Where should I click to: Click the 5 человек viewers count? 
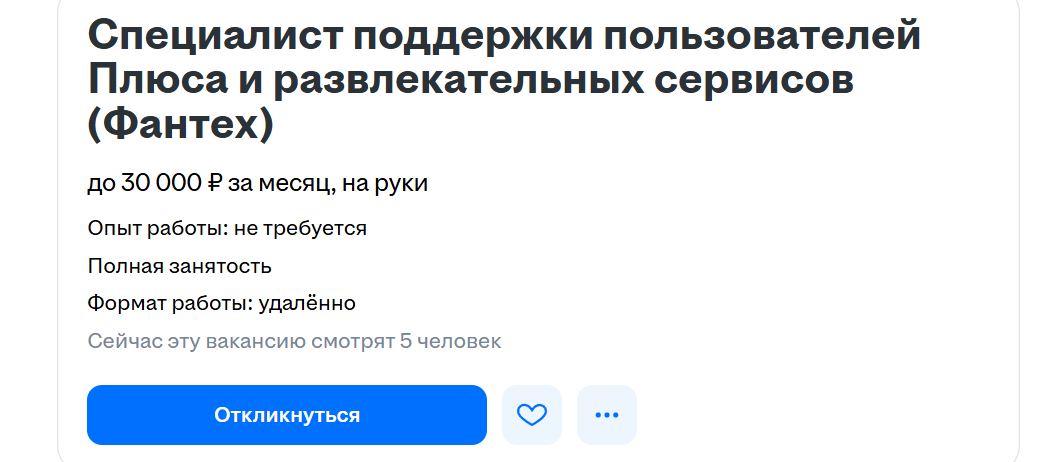click(x=451, y=341)
